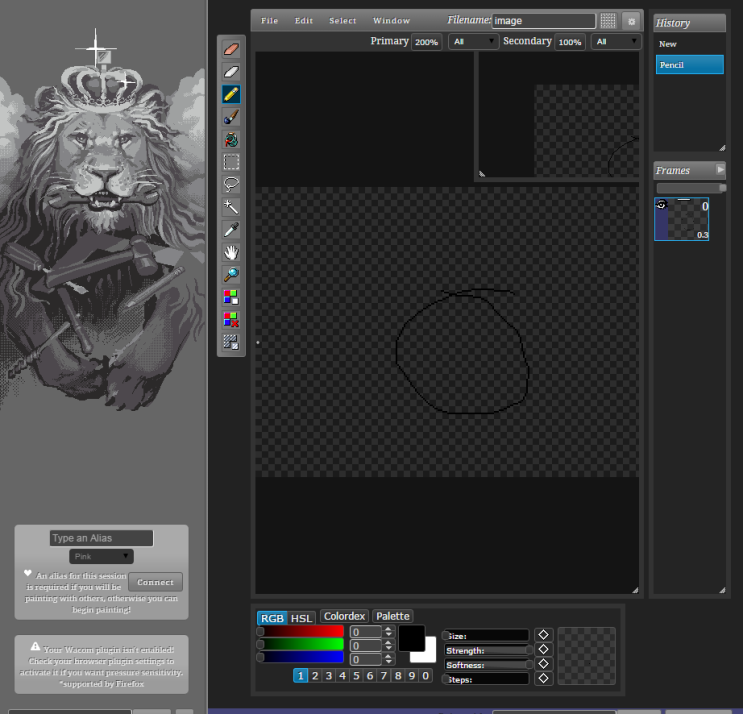Image resolution: width=743 pixels, height=714 pixels.
Task: Select the Paintbrush tool
Action: (231, 117)
